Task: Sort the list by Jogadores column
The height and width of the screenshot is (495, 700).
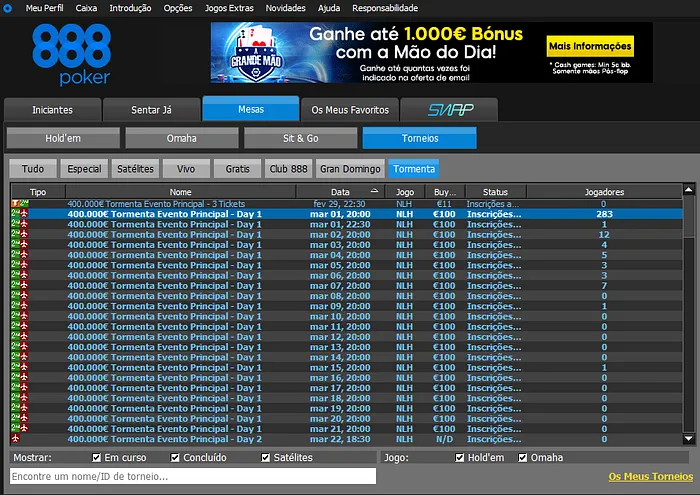Action: (x=604, y=192)
